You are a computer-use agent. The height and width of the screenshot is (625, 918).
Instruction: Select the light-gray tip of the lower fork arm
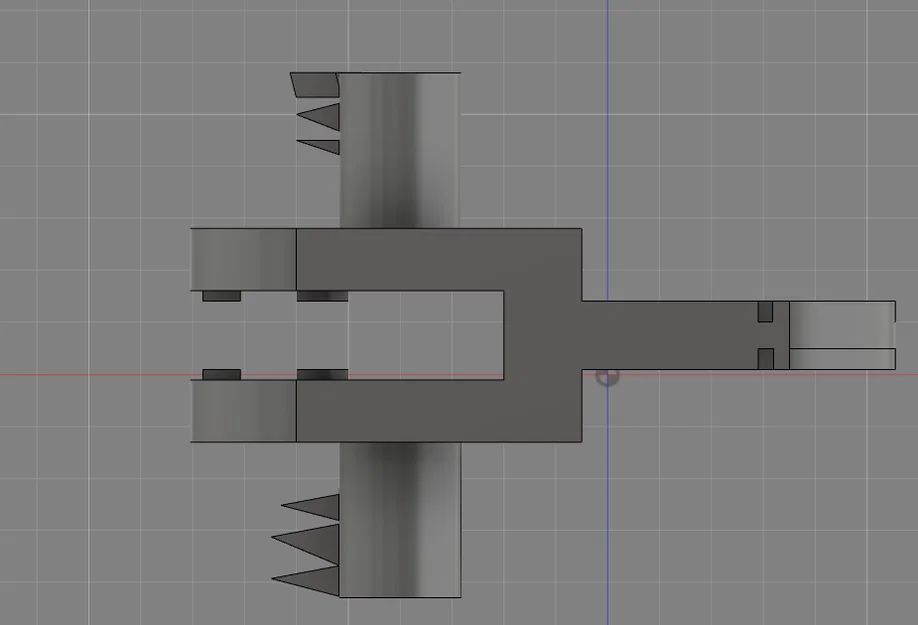[x=244, y=411]
